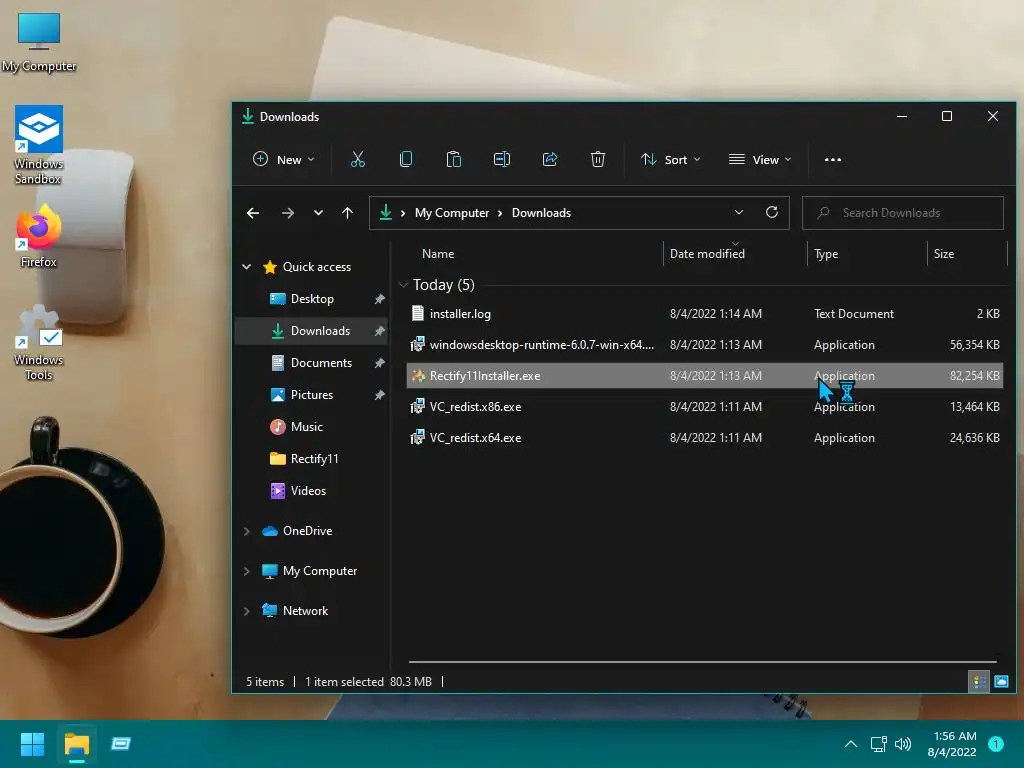Select VC_redist.x86.exe file
This screenshot has width=1024, height=768.
pos(705,407)
